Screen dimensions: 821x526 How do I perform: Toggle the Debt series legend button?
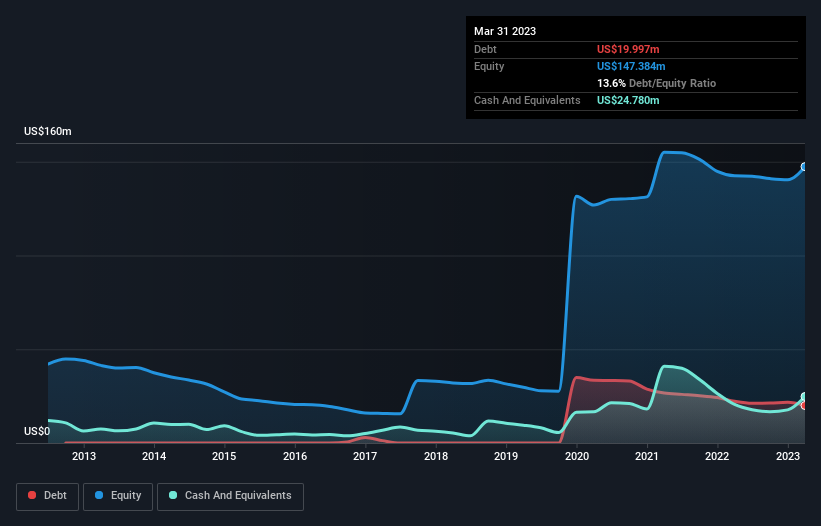[47, 496]
